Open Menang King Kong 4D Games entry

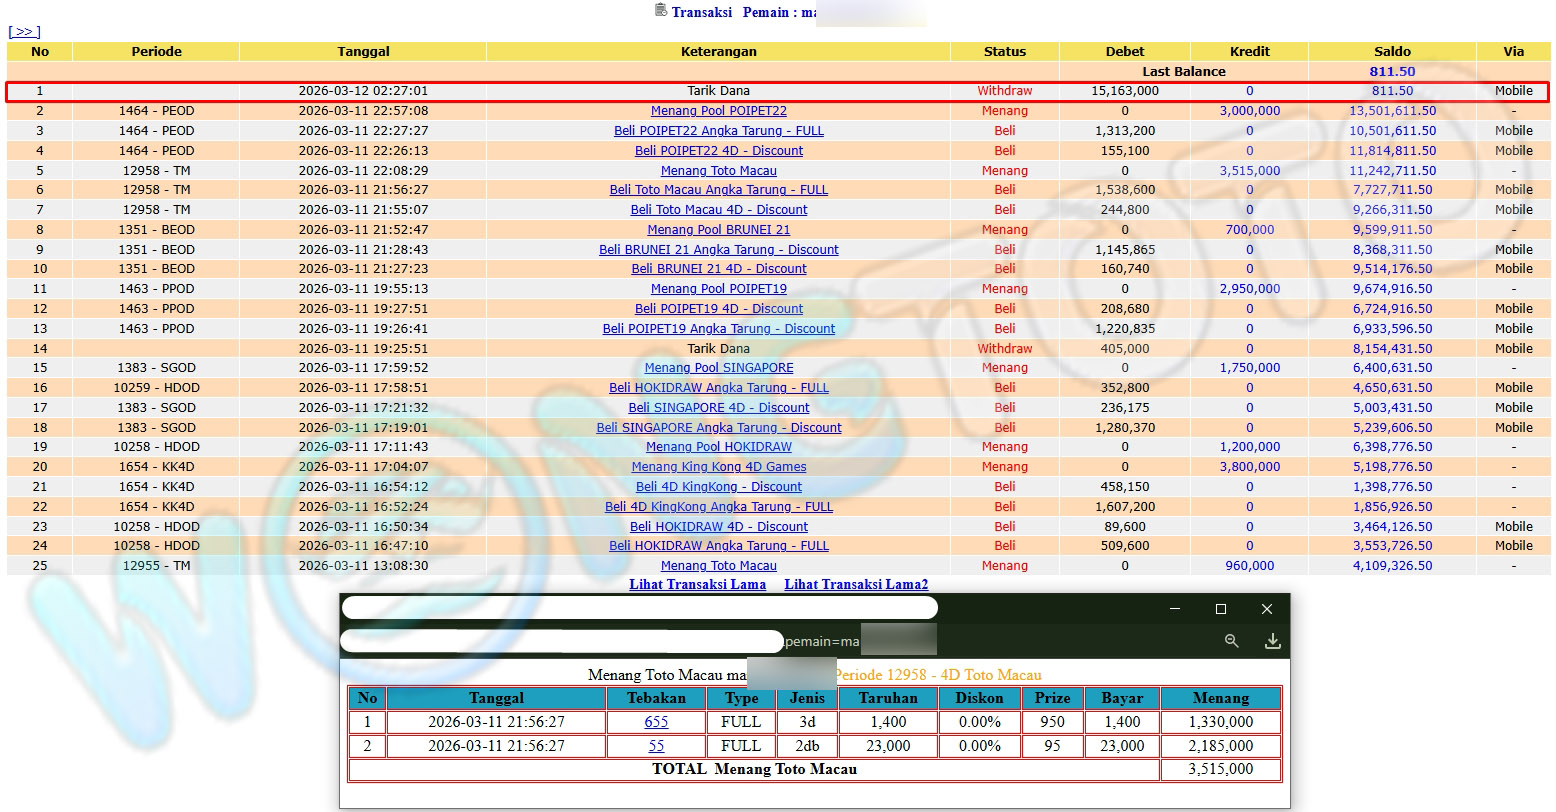pyautogui.click(x=718, y=467)
